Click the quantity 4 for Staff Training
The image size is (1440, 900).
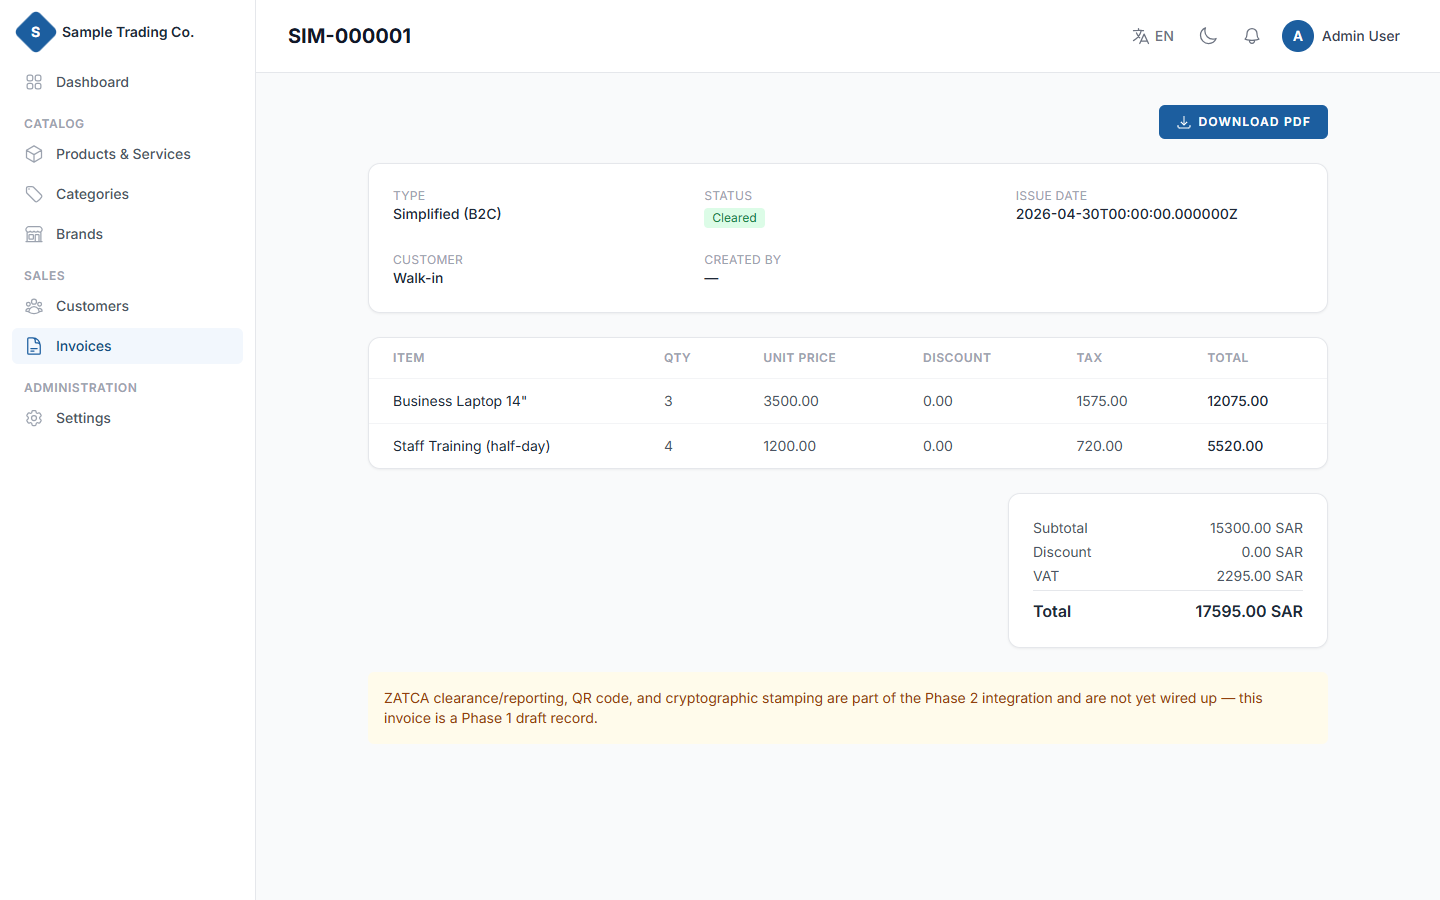668,446
